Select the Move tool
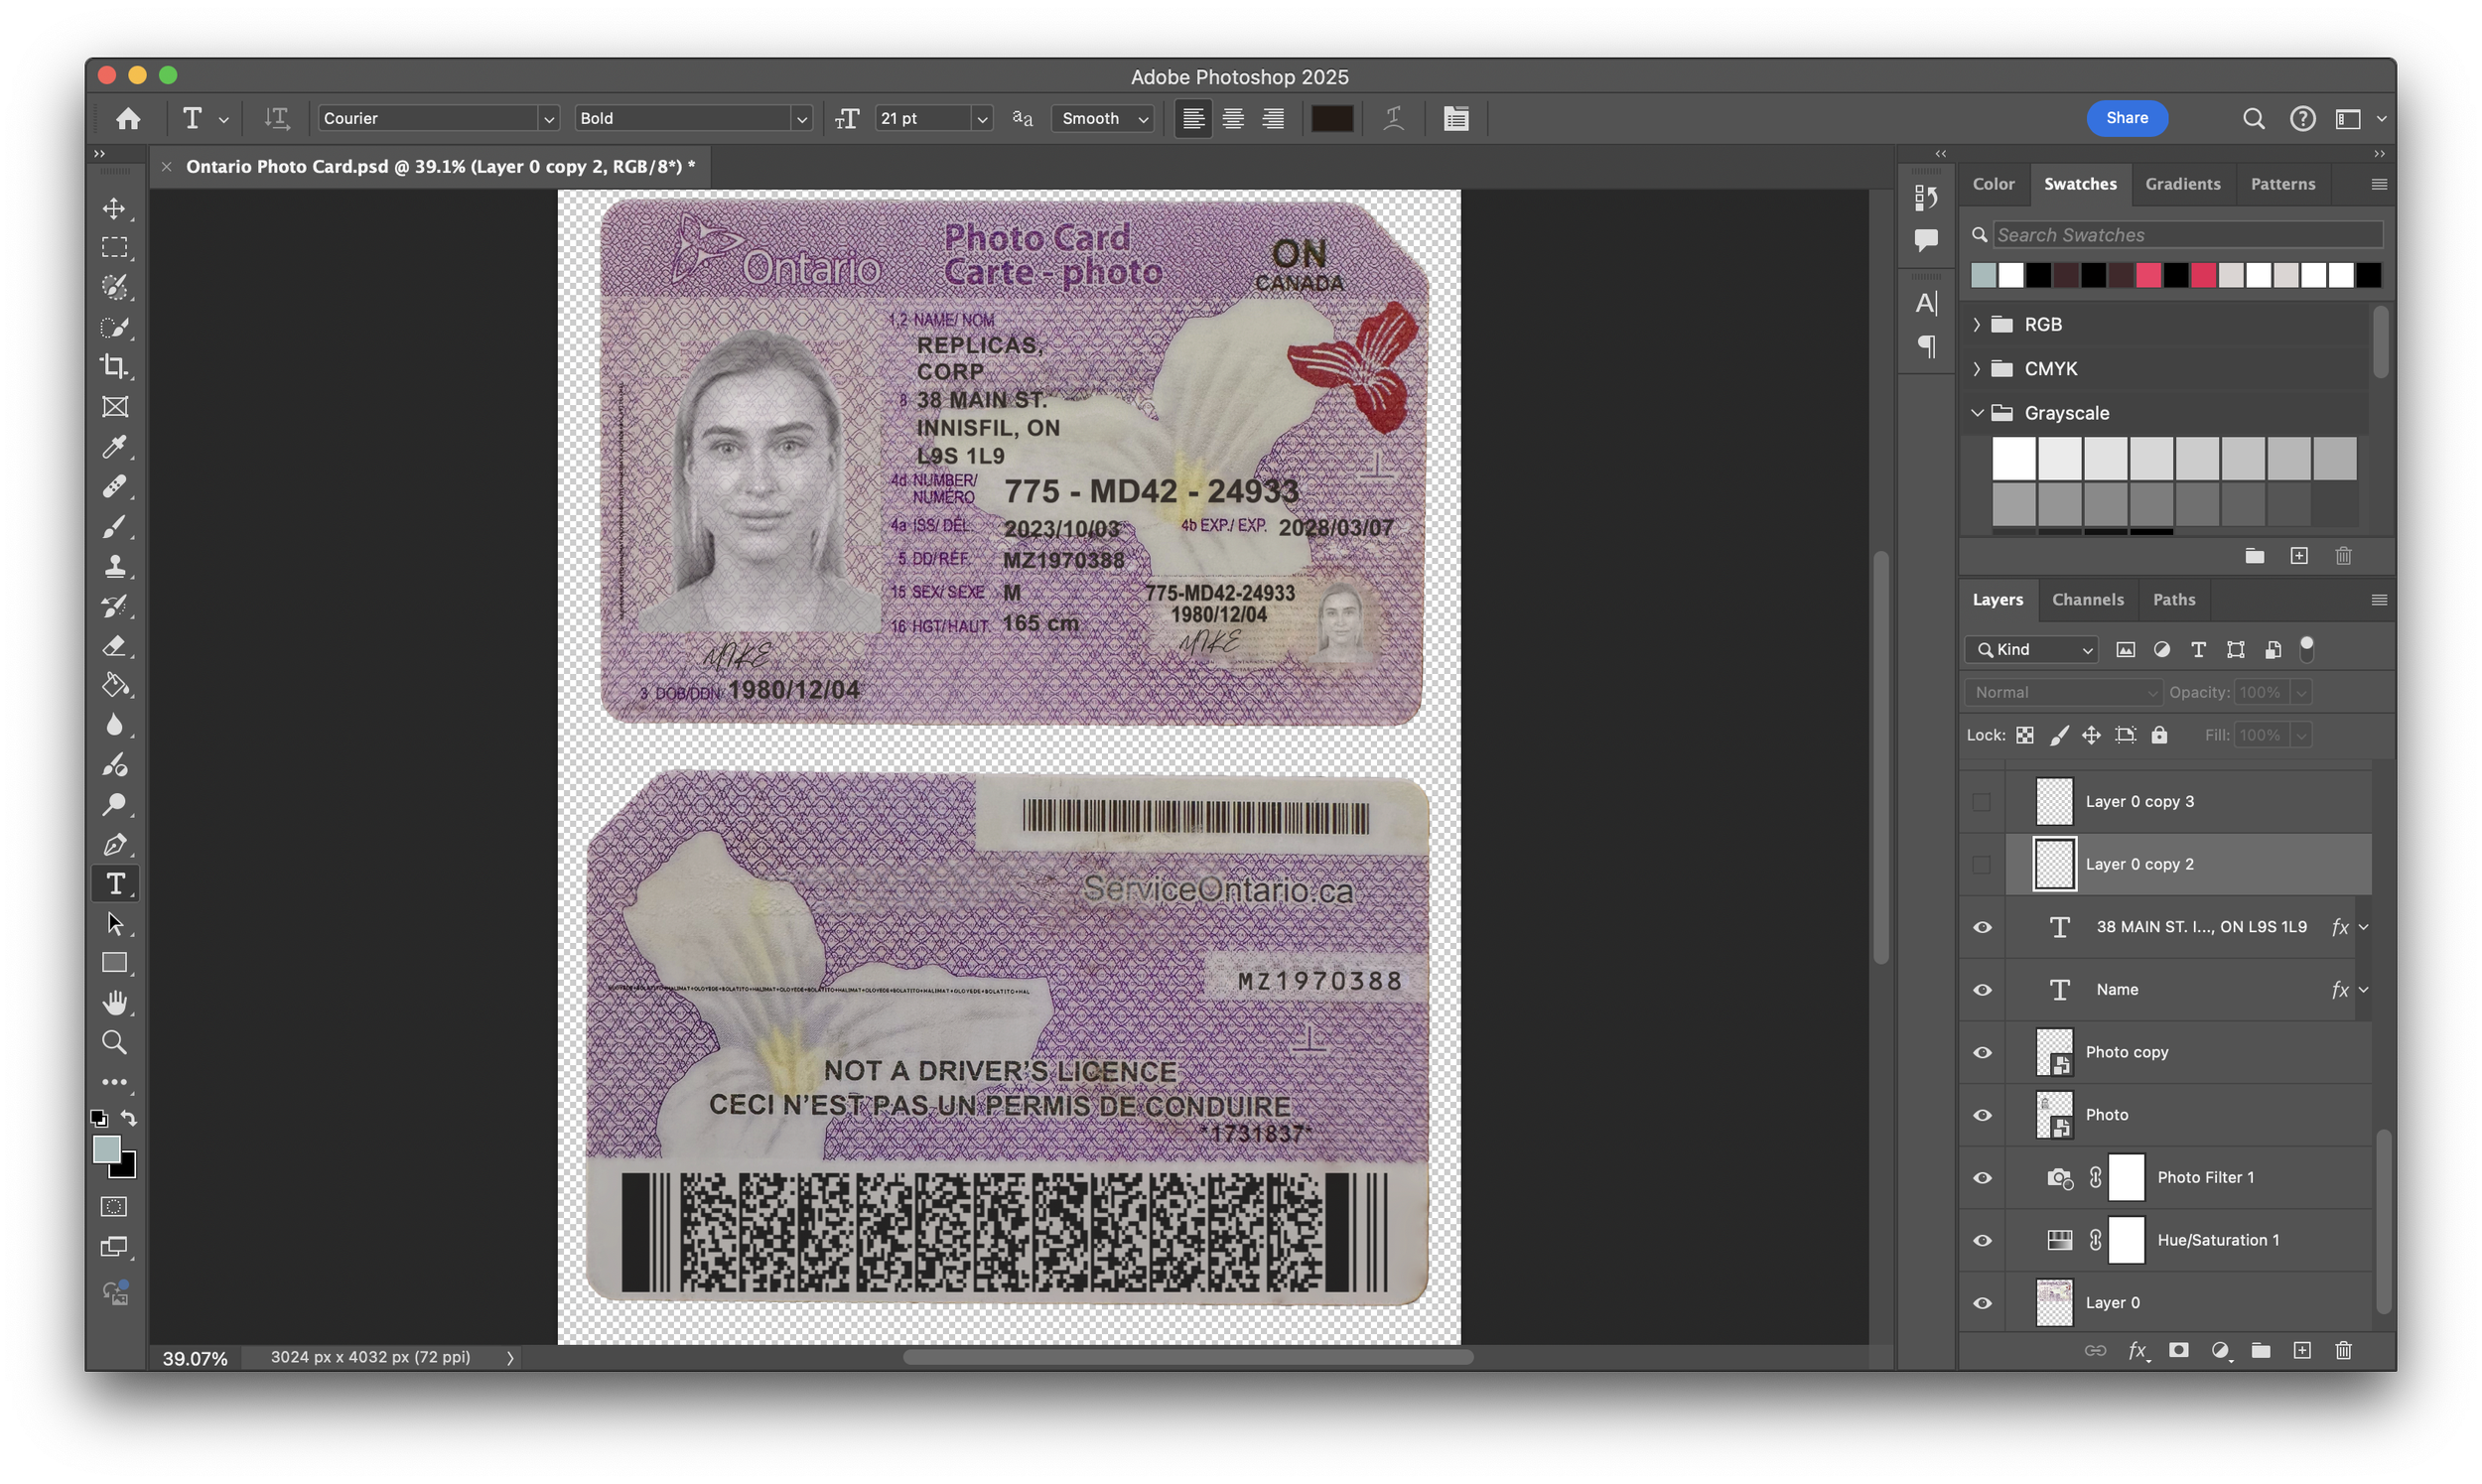Image resolution: width=2482 pixels, height=1484 pixels. (114, 208)
